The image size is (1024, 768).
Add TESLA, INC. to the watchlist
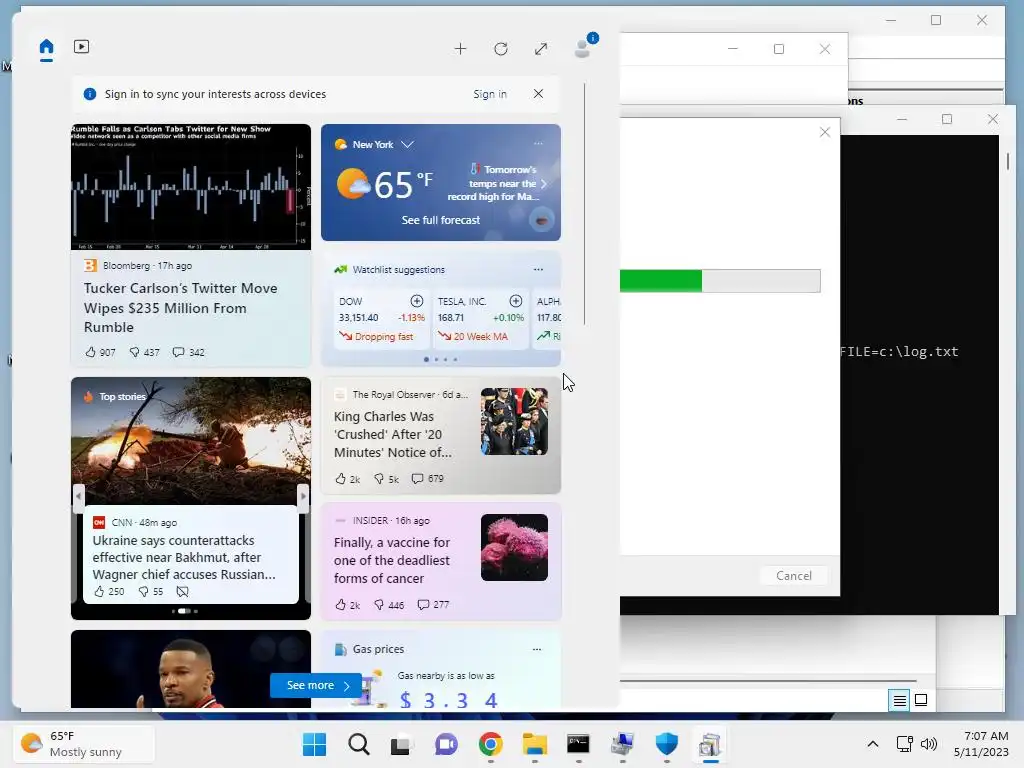[516, 301]
